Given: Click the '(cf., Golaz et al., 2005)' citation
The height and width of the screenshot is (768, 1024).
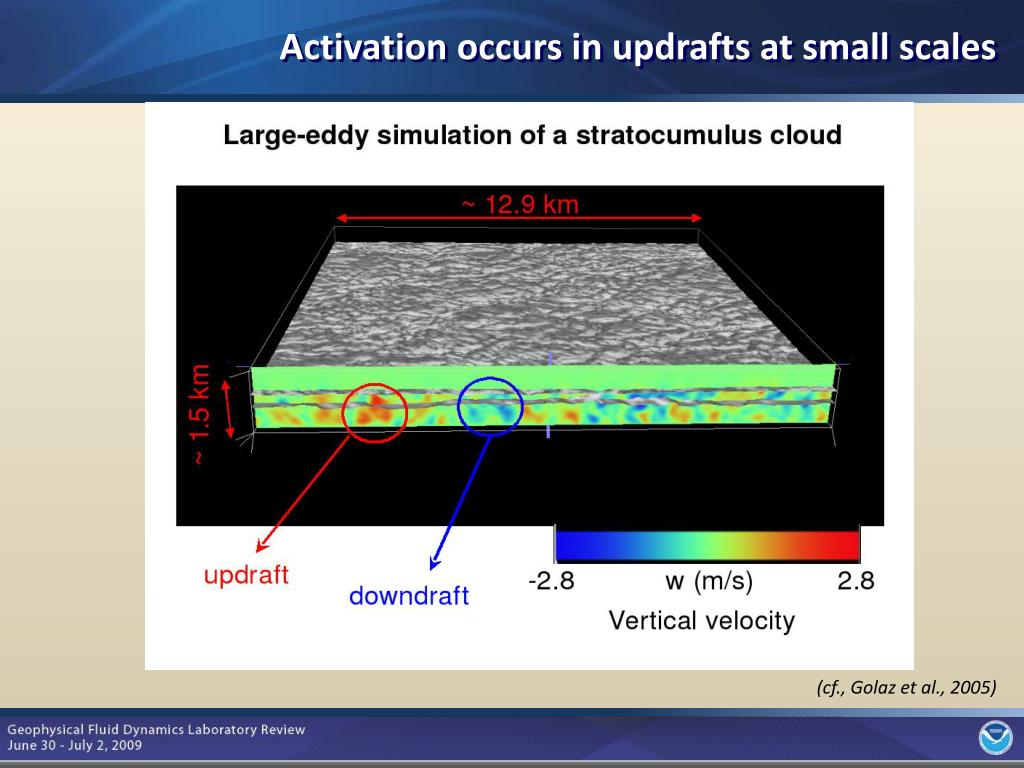Looking at the screenshot, I should 906,687.
